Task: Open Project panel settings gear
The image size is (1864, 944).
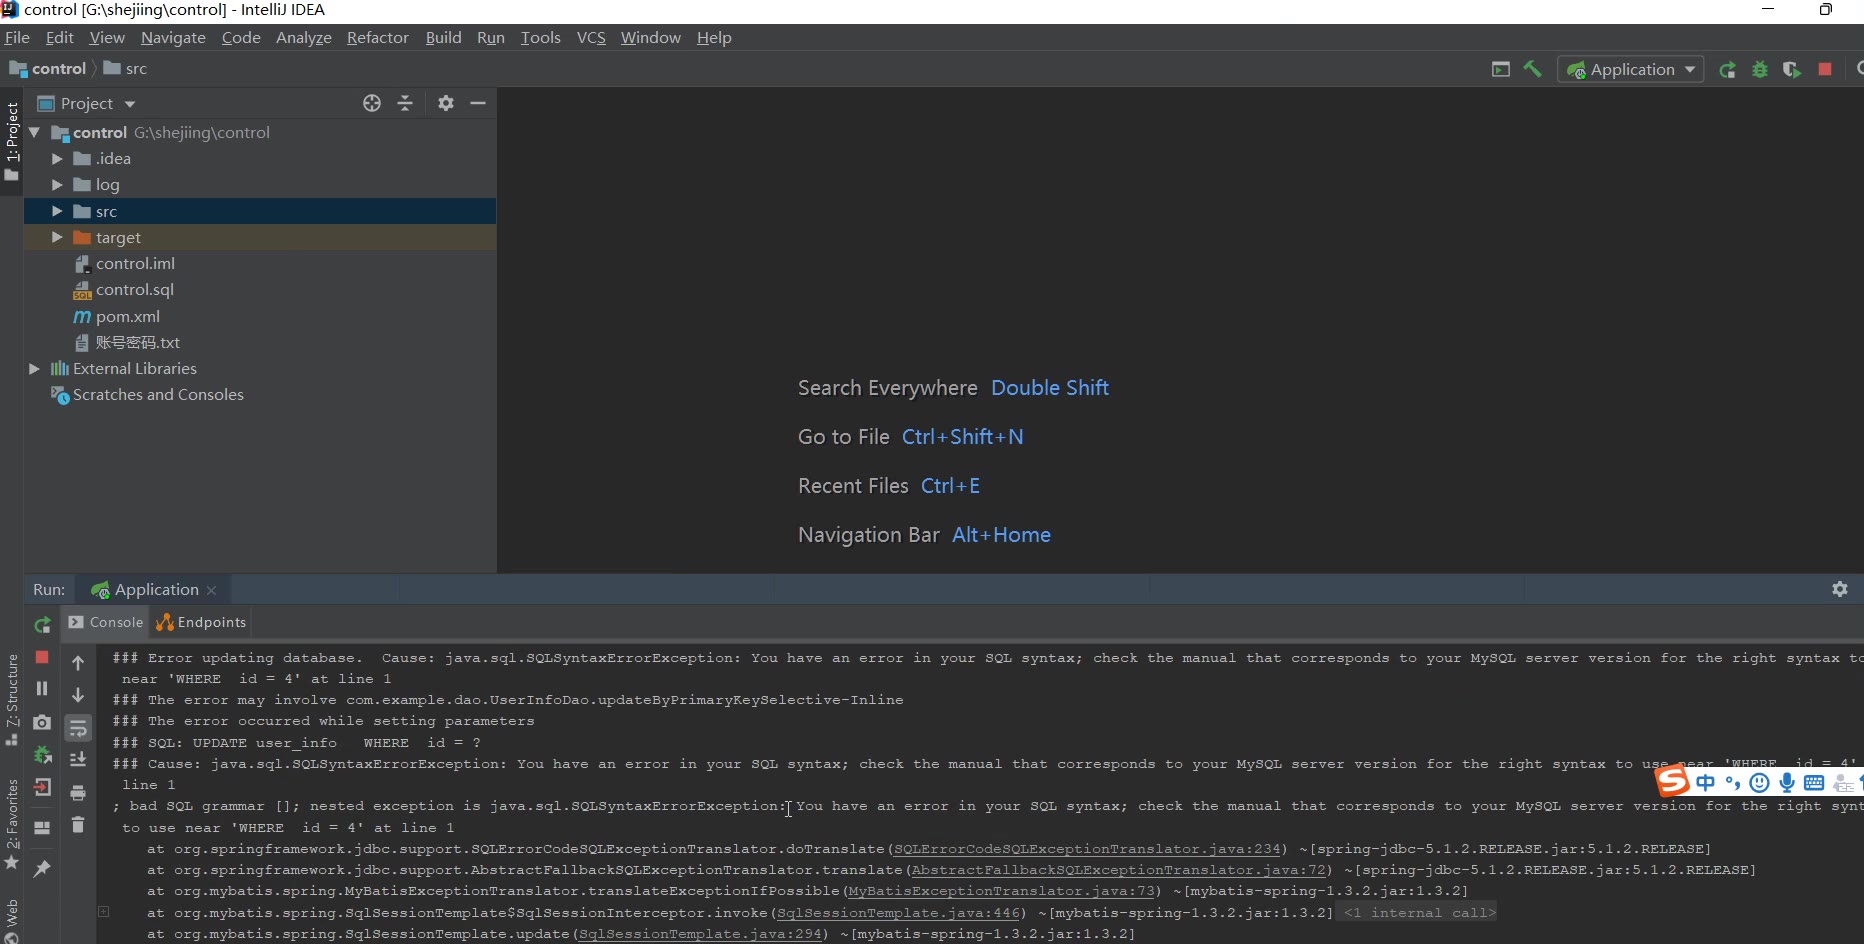Action: pos(446,103)
